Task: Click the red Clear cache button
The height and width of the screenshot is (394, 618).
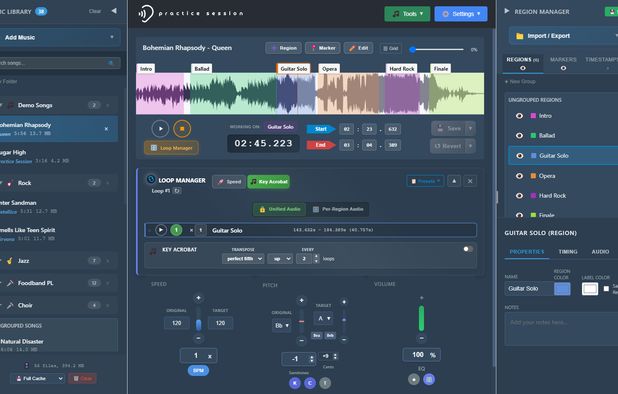Action: point(82,378)
